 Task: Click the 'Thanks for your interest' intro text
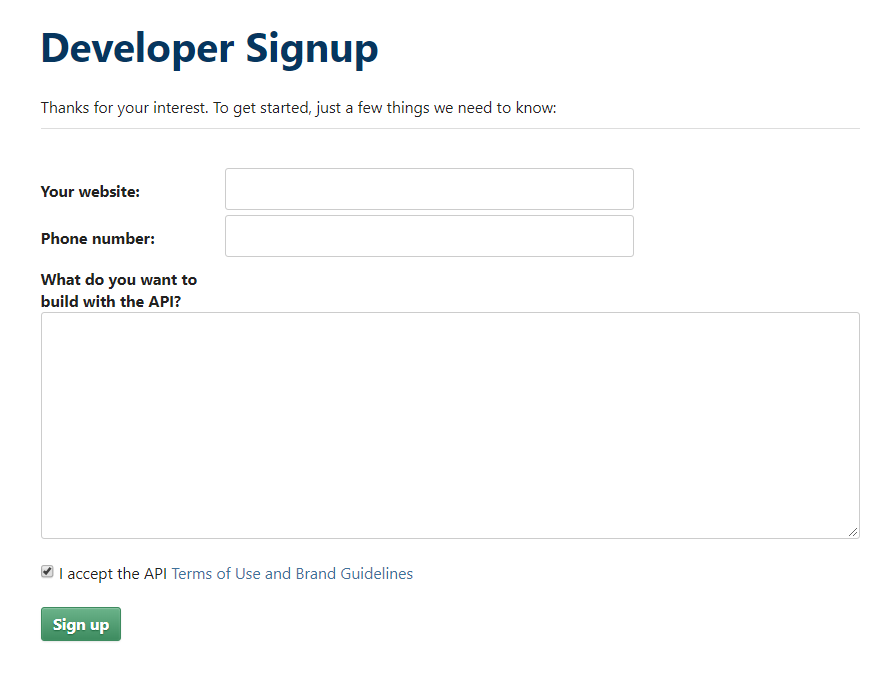pyautogui.click(x=125, y=108)
